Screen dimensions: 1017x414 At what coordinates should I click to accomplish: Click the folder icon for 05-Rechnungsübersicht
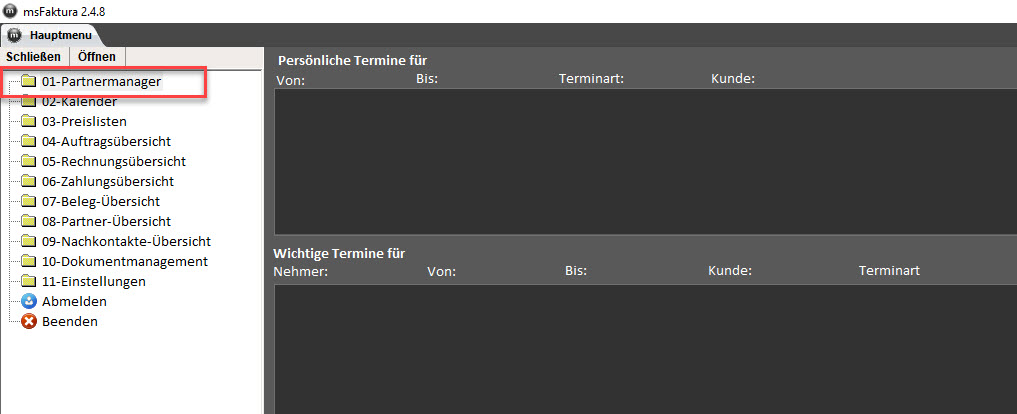[29, 162]
